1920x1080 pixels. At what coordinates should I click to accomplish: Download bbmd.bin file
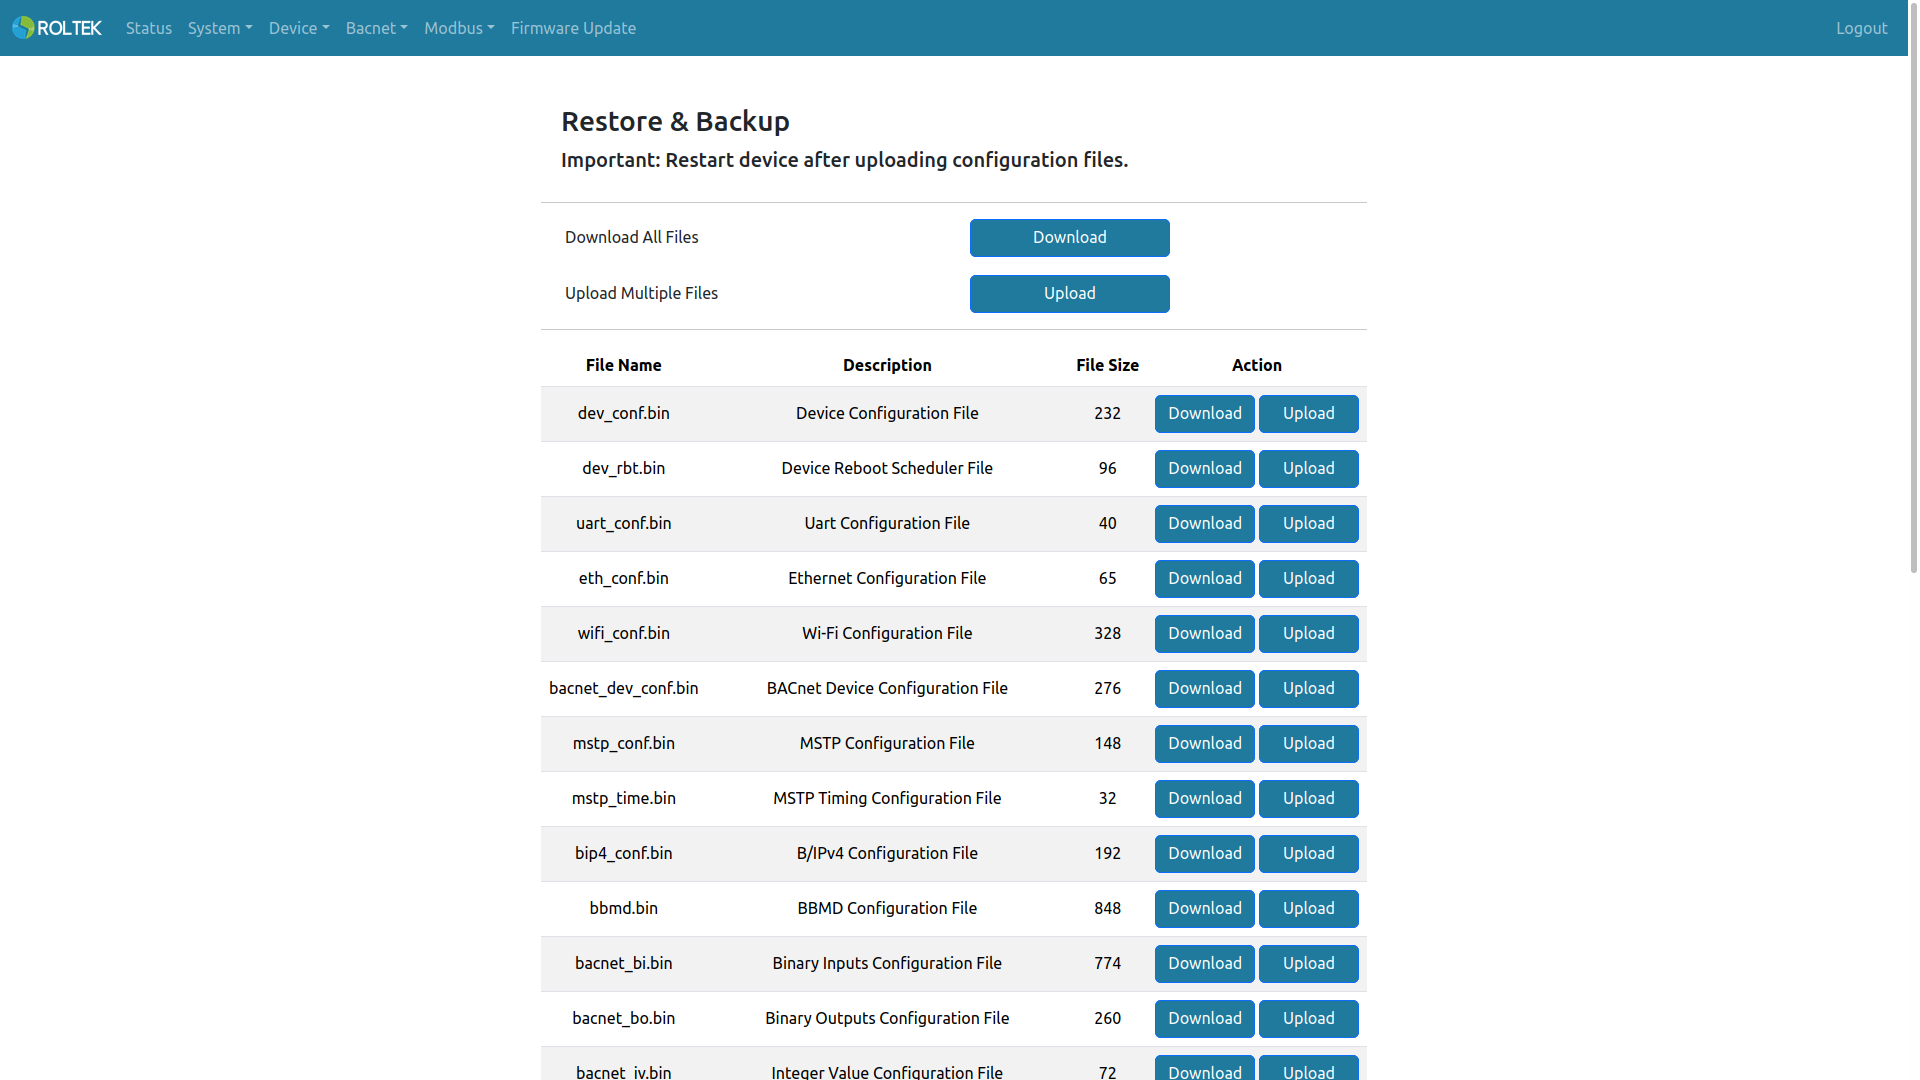coord(1204,909)
